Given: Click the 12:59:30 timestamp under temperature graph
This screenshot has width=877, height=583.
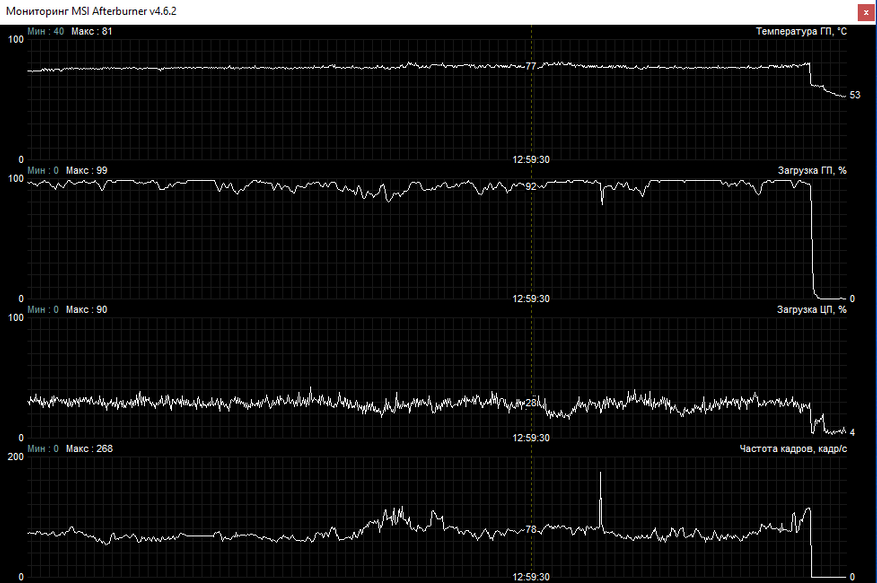Looking at the screenshot, I should tap(531, 159).
